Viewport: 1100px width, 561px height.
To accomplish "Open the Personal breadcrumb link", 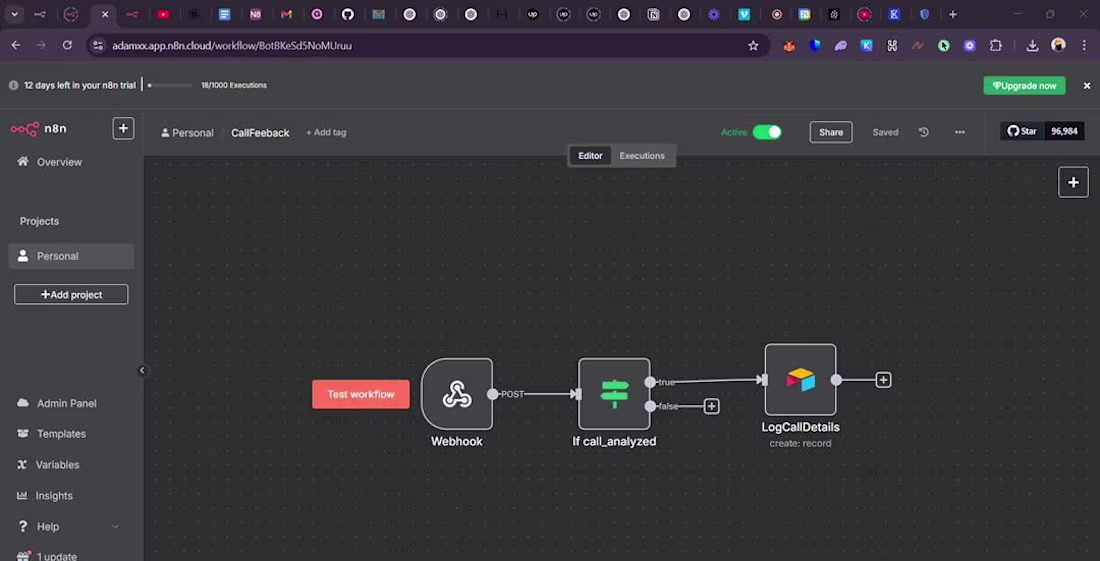I will click(x=187, y=133).
